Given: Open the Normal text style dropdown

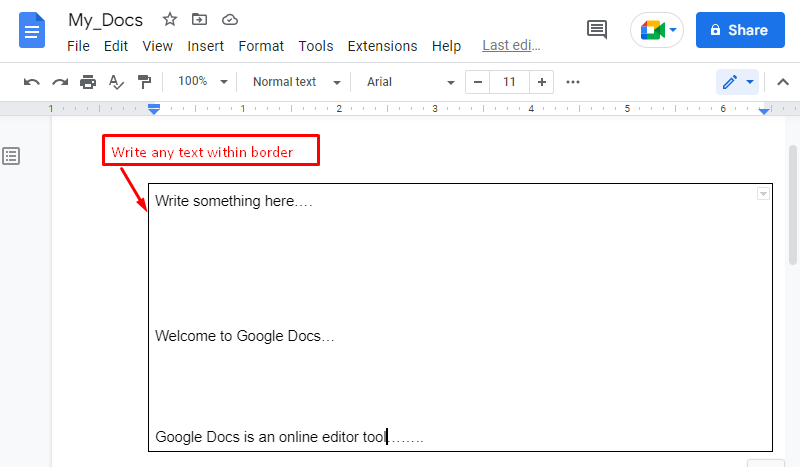Looking at the screenshot, I should [296, 82].
